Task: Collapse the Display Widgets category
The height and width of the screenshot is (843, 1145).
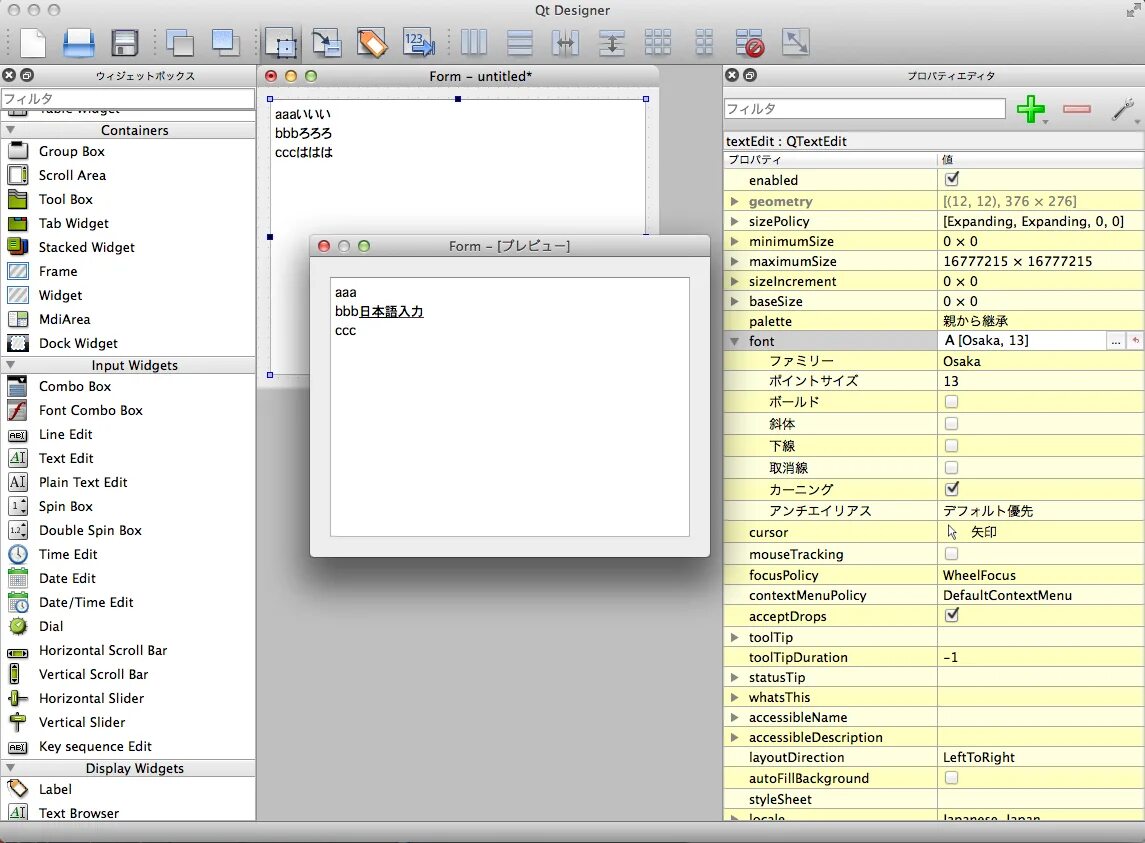Action: 11,768
